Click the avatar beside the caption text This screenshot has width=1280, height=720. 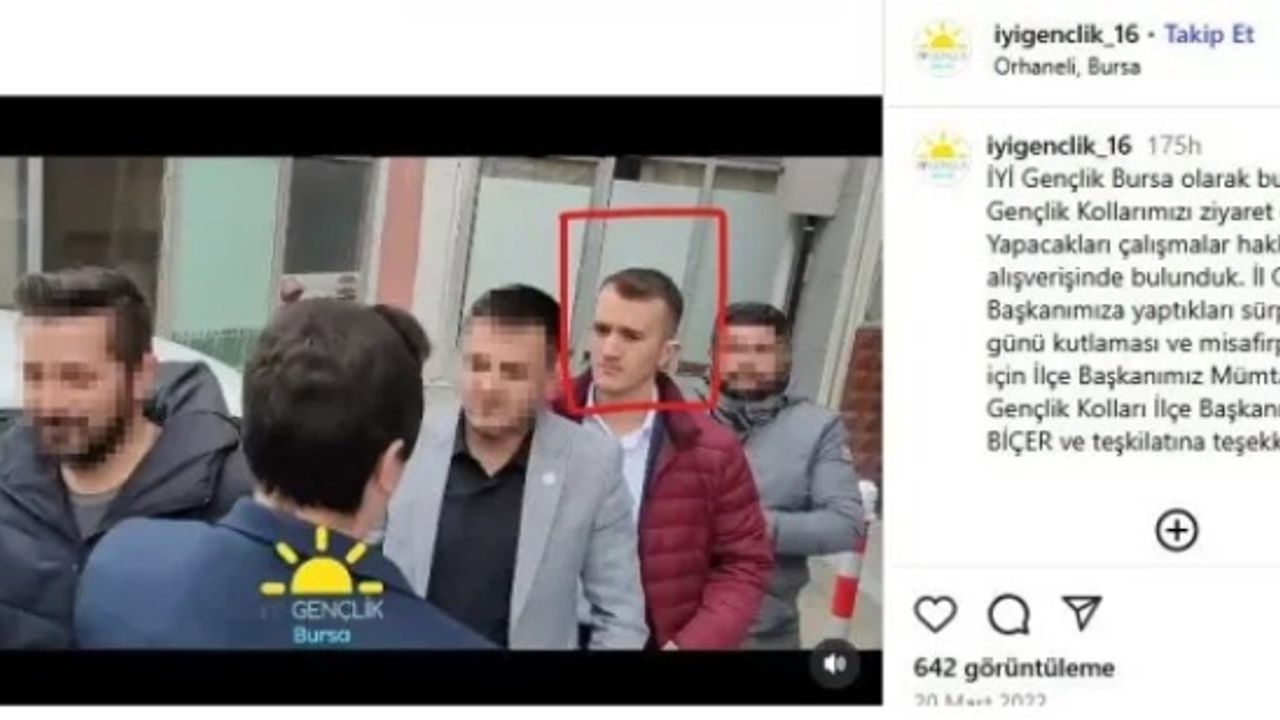(x=942, y=158)
